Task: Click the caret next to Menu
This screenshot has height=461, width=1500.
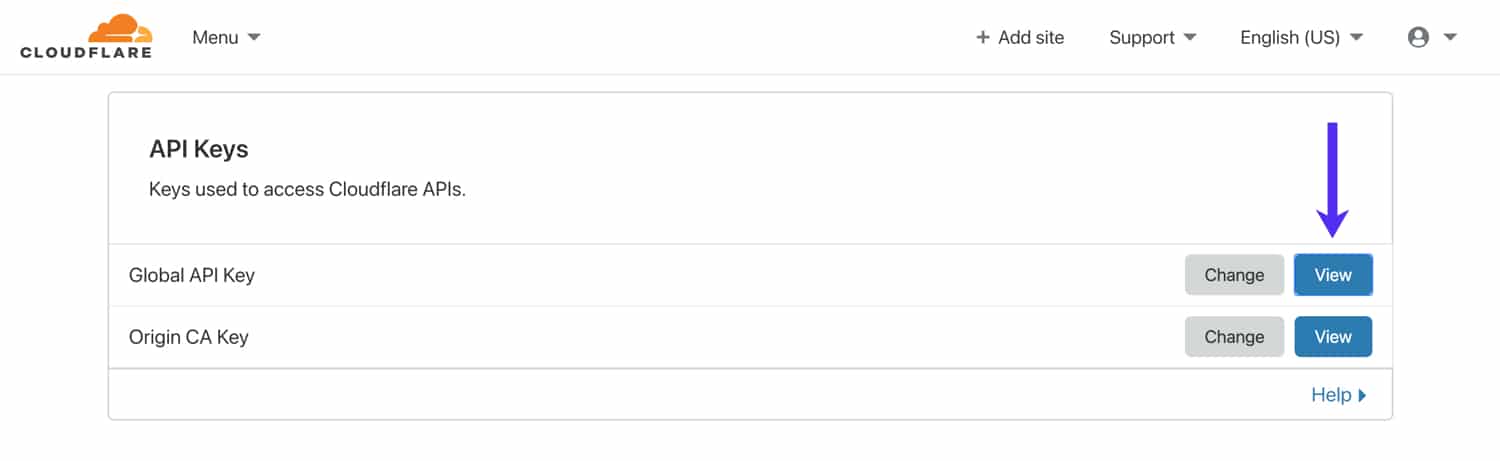Action: [x=254, y=37]
